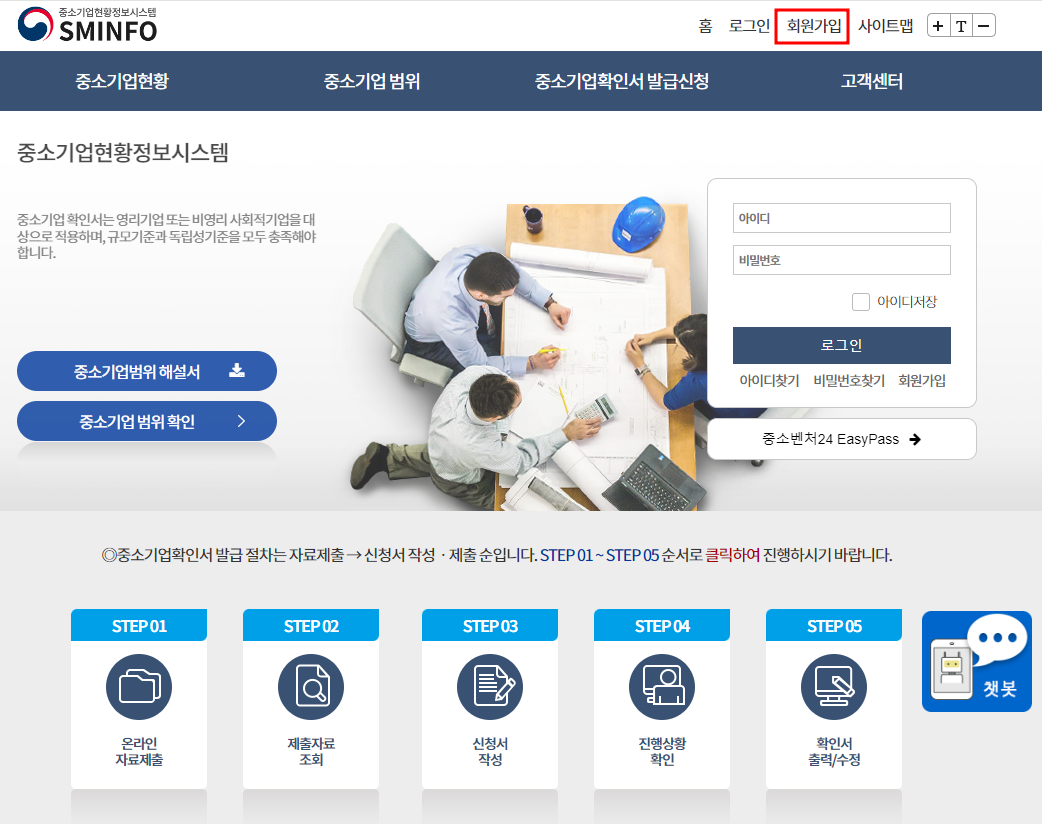Click the 신청서 작성 pencil icon in STEP 03
This screenshot has height=824, width=1042.
click(489, 687)
